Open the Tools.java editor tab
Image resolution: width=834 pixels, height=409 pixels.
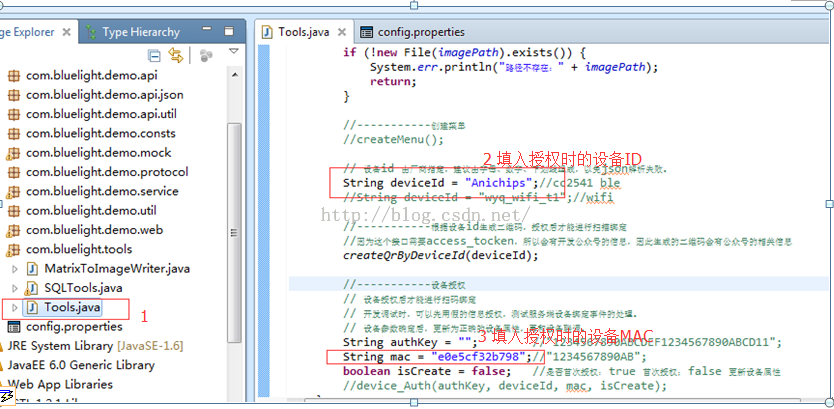[x=304, y=32]
